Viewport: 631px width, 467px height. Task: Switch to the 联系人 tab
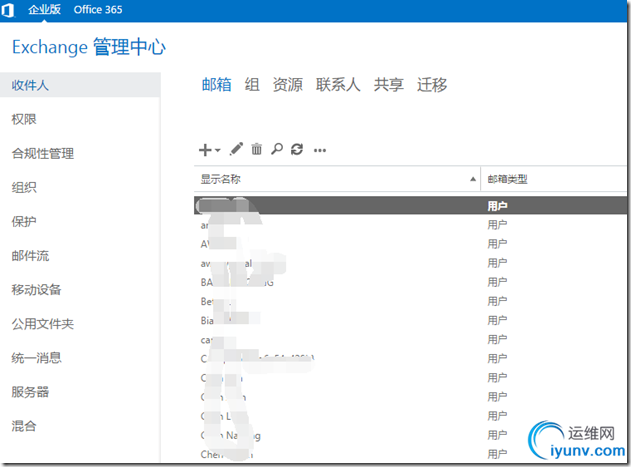coord(338,85)
